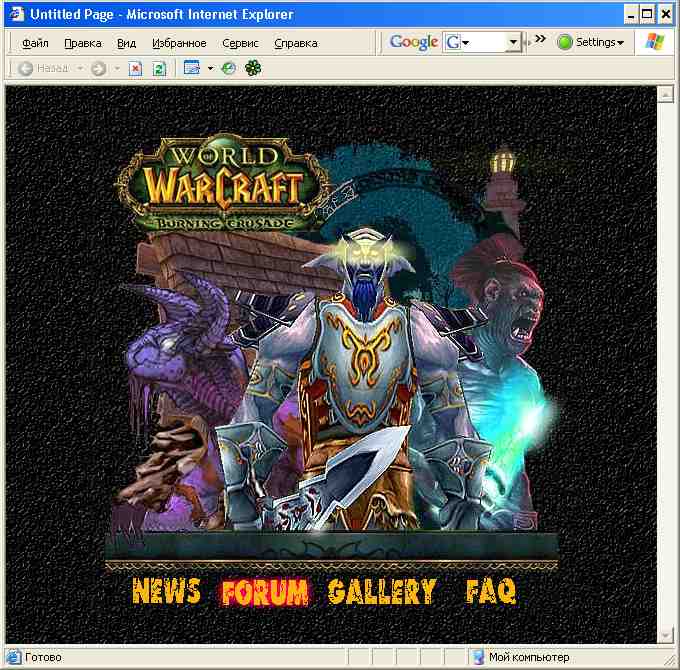
Task: Click the page icon in status bar
Action: click(13, 657)
